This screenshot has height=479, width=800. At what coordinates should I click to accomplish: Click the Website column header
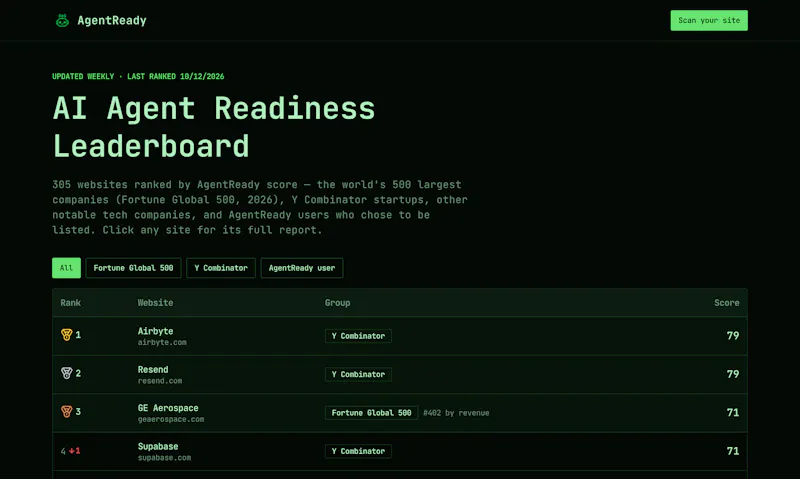(x=155, y=302)
